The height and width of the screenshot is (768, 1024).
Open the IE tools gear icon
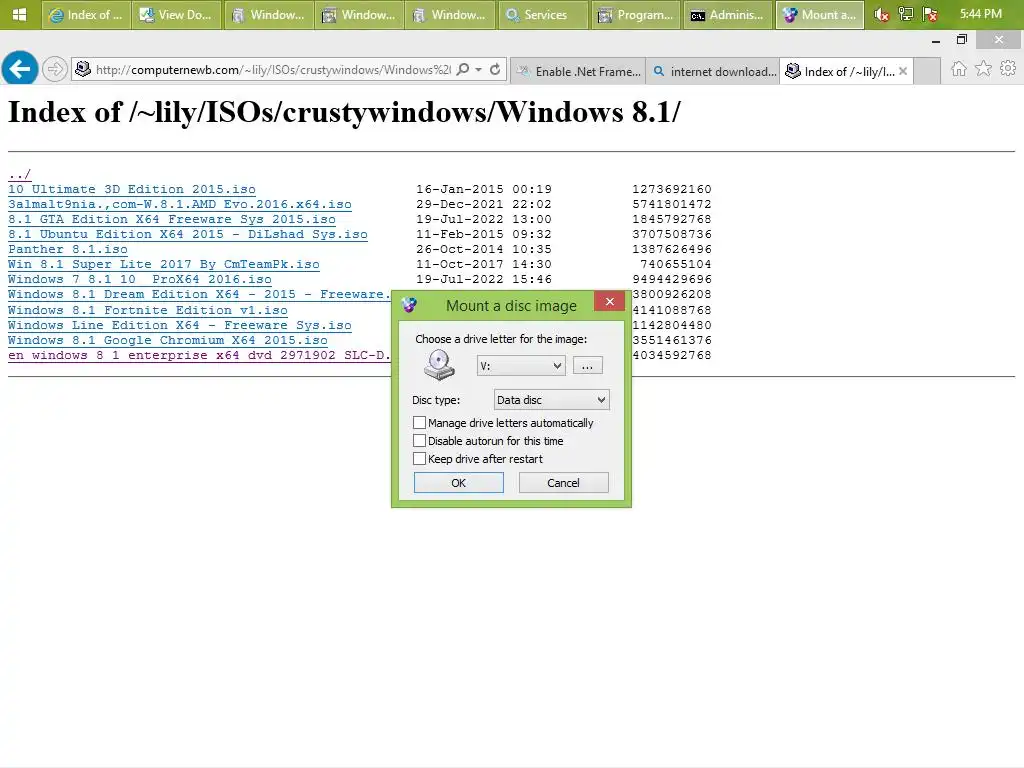1008,69
